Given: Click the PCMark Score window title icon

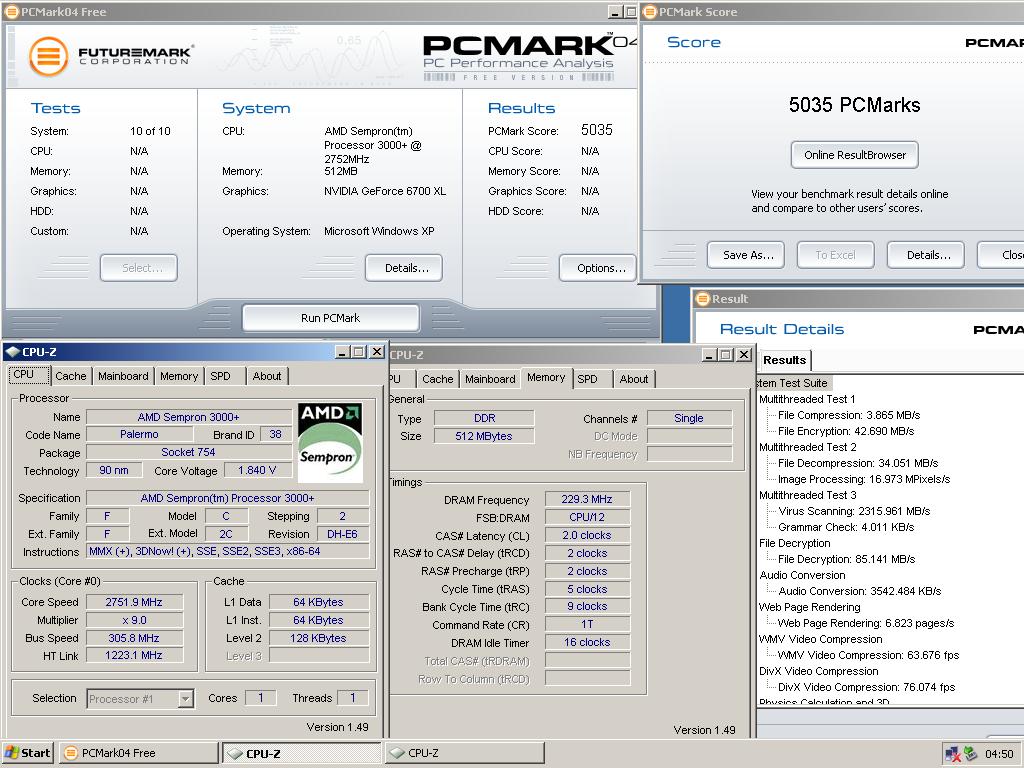Looking at the screenshot, I should point(650,11).
